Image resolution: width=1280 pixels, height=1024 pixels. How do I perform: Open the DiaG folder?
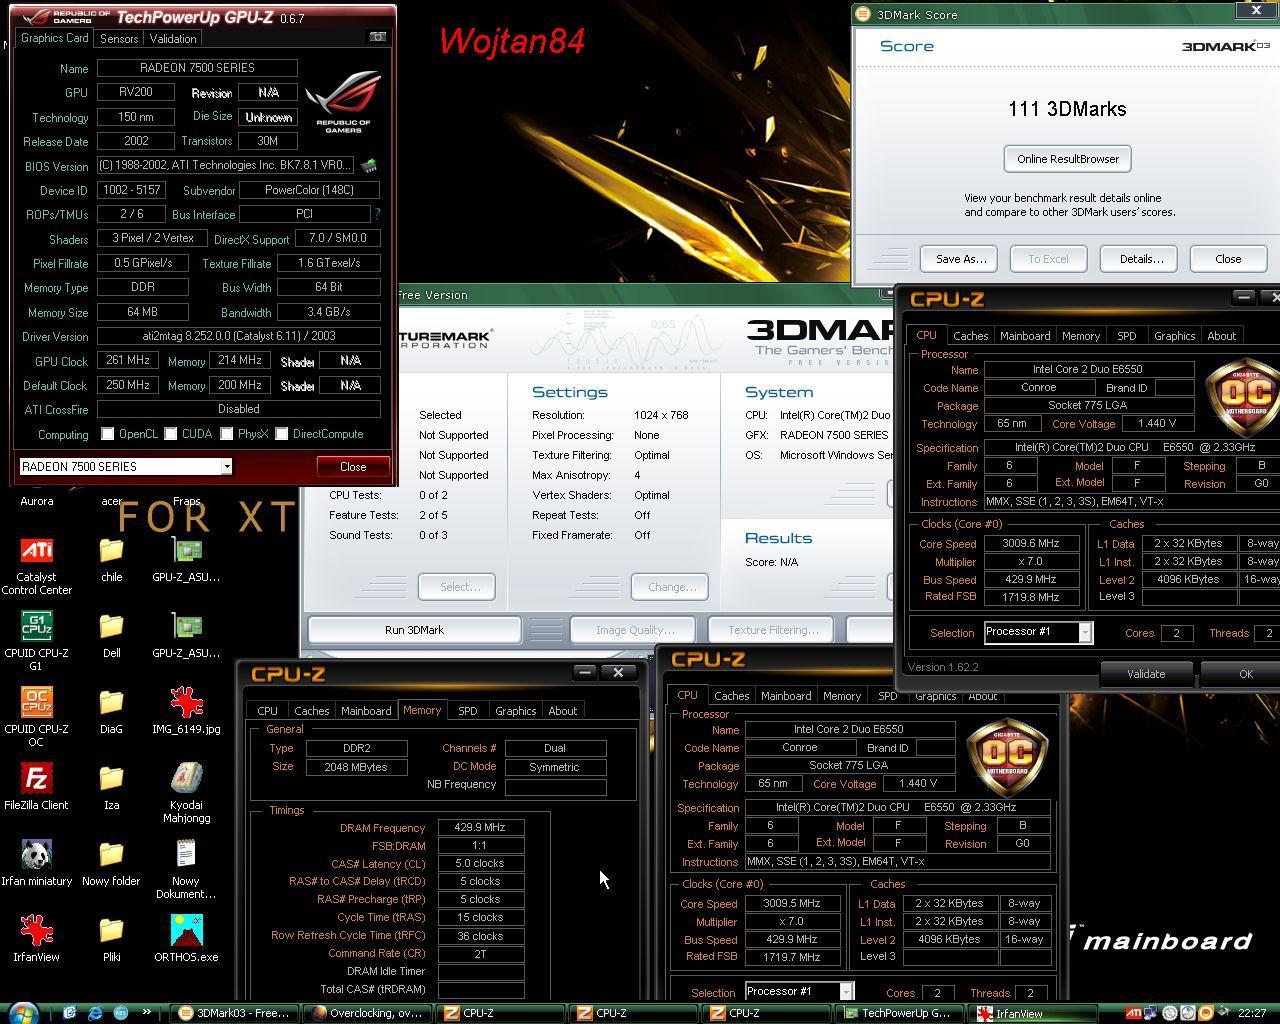point(111,711)
